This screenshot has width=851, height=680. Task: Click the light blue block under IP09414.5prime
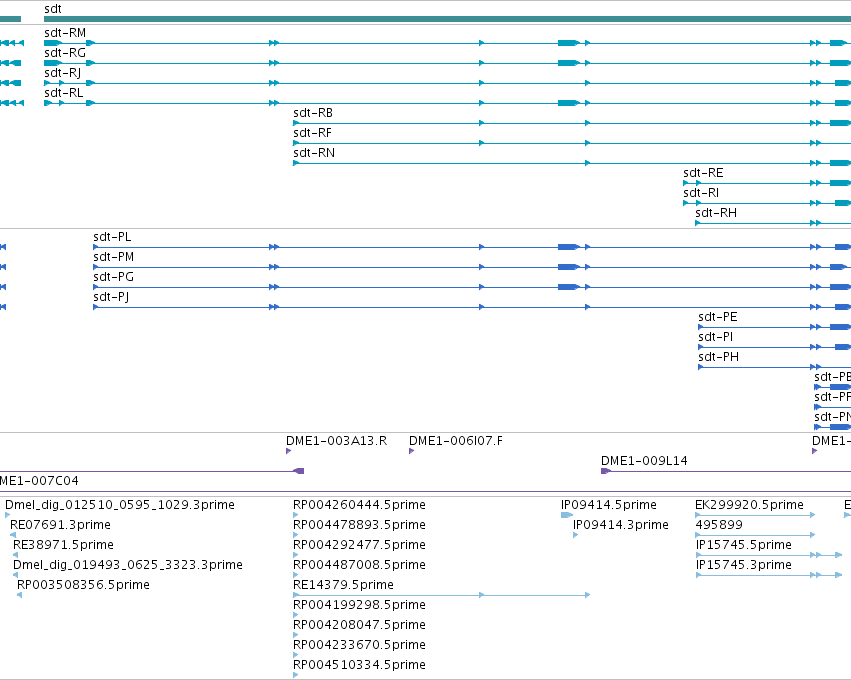point(566,515)
